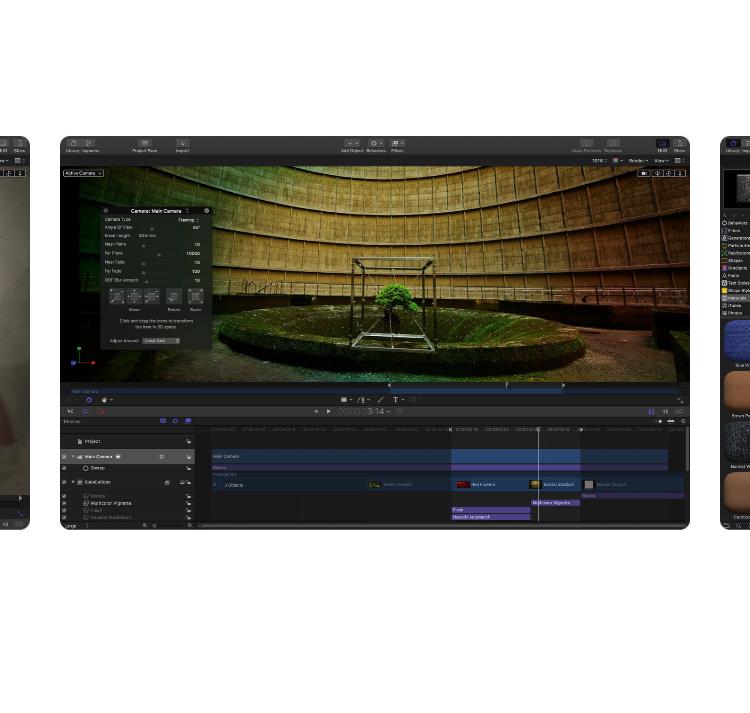This screenshot has height=713, width=750.
Task: Toggle the audio timeline button
Action: [665, 411]
